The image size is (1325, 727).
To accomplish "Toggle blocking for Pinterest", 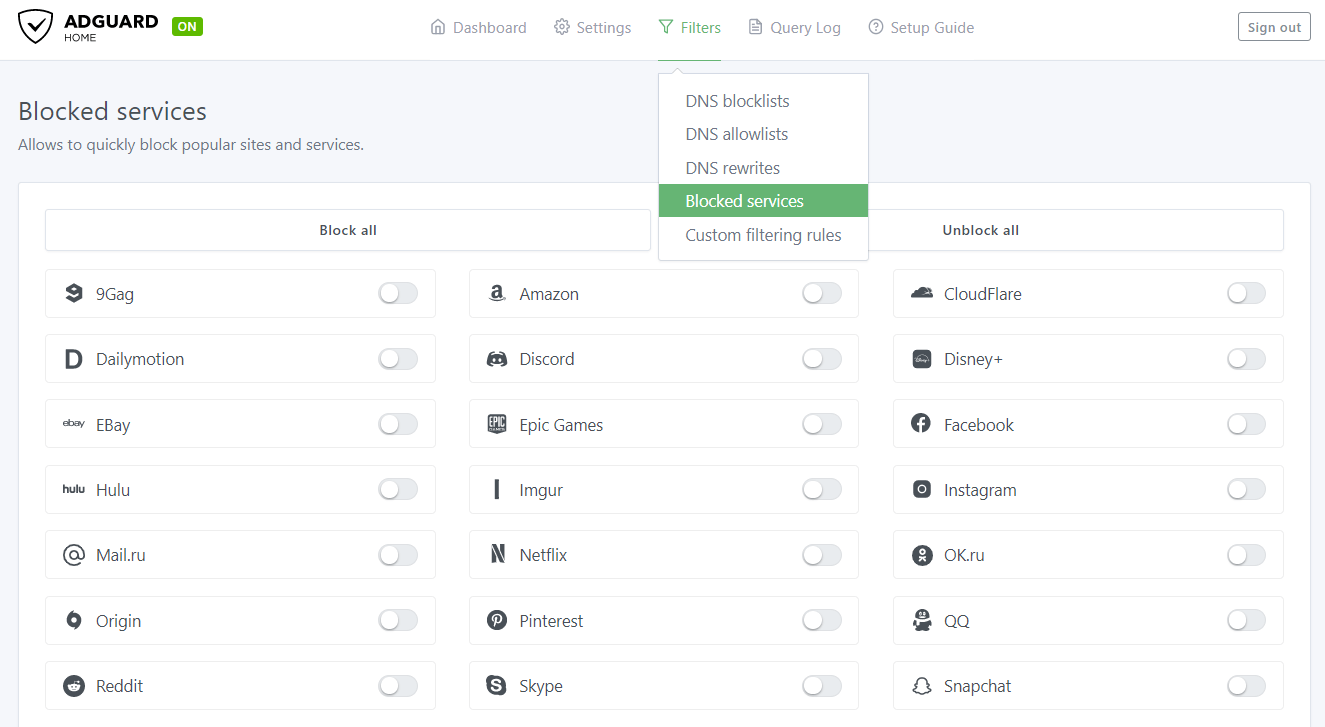I will coord(822,620).
